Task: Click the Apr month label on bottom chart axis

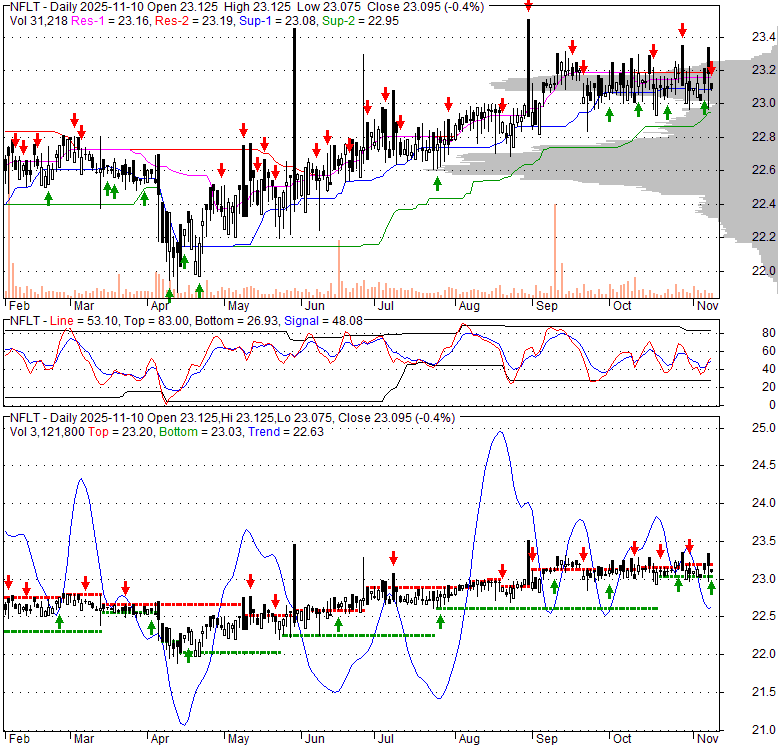Action: click(160, 739)
